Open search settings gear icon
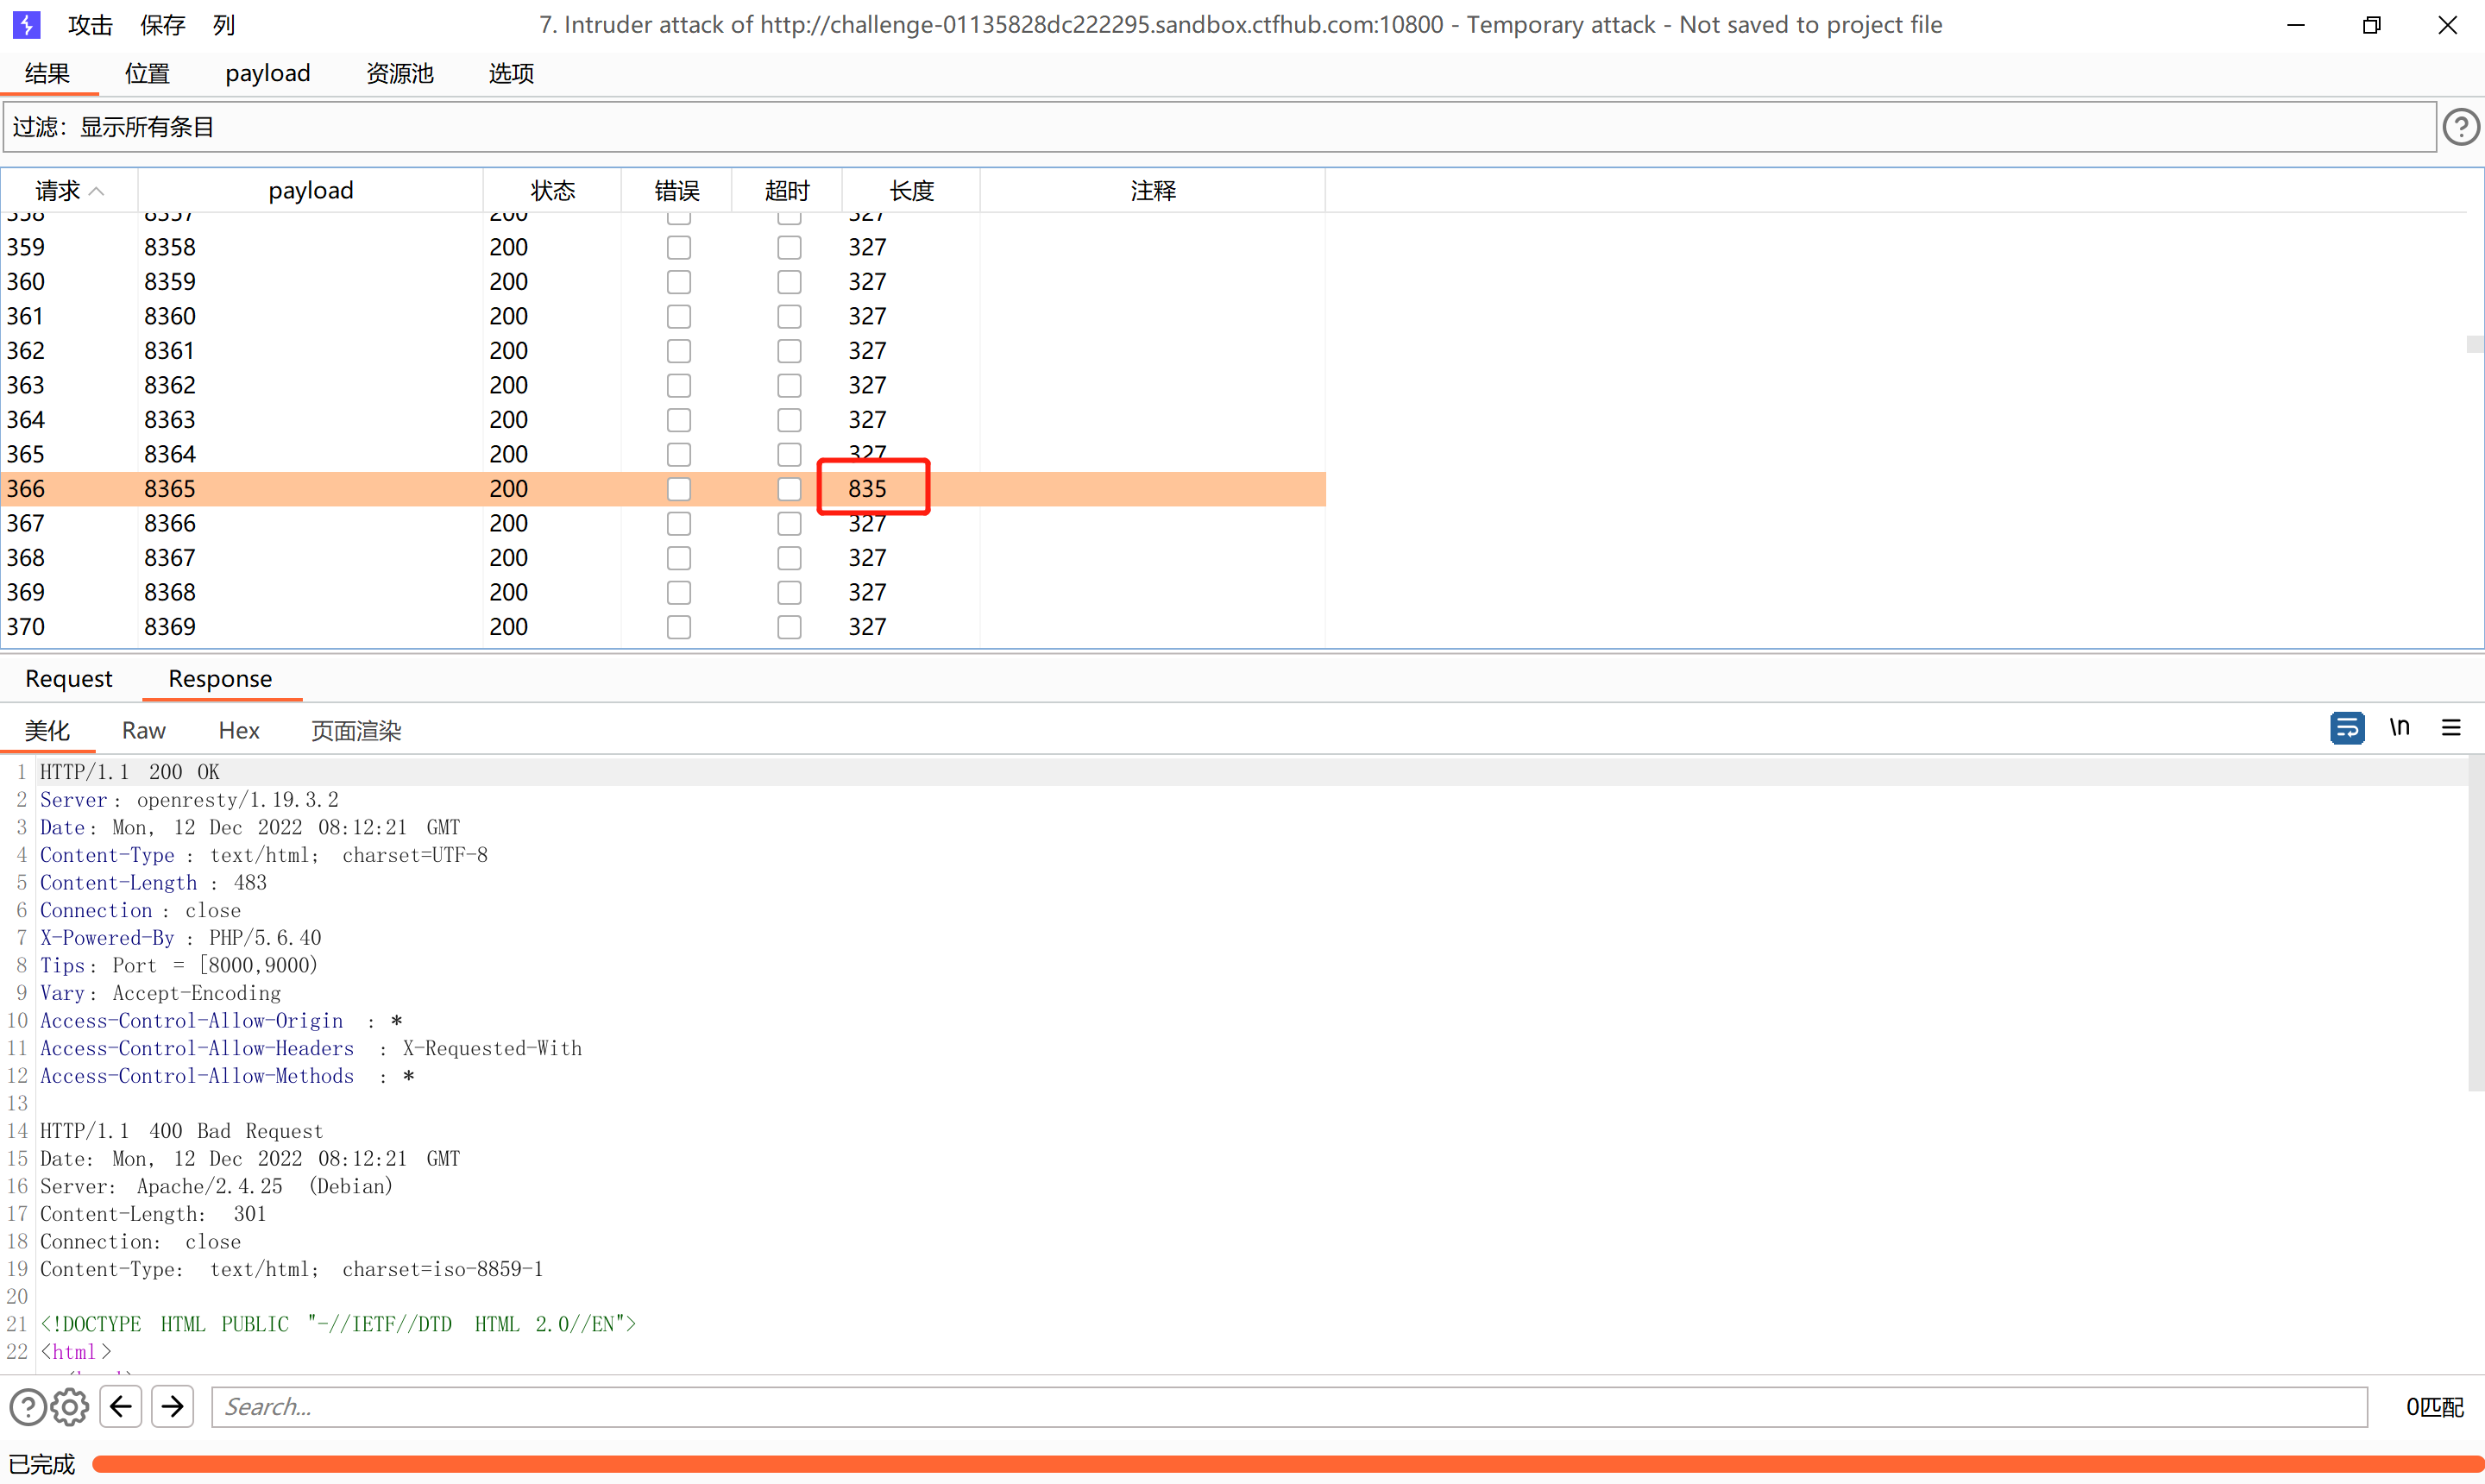2485x1484 pixels. point(69,1407)
